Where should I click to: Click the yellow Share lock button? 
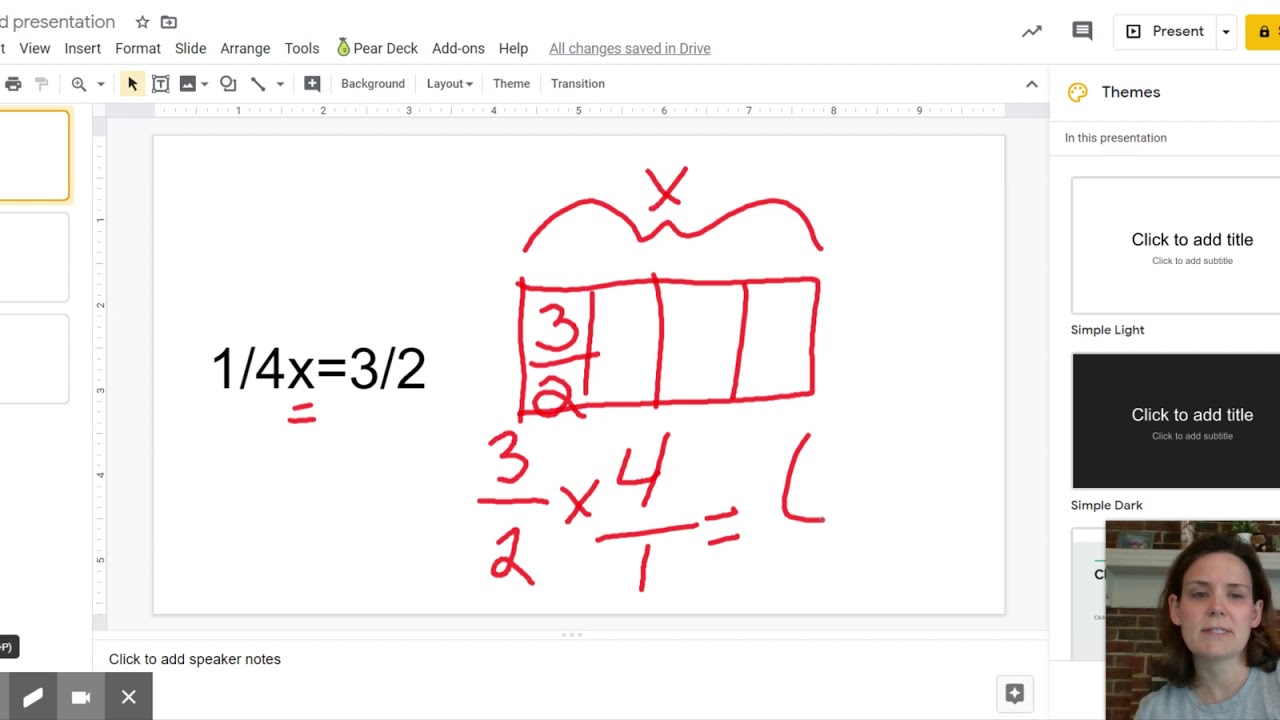[x=1263, y=32]
